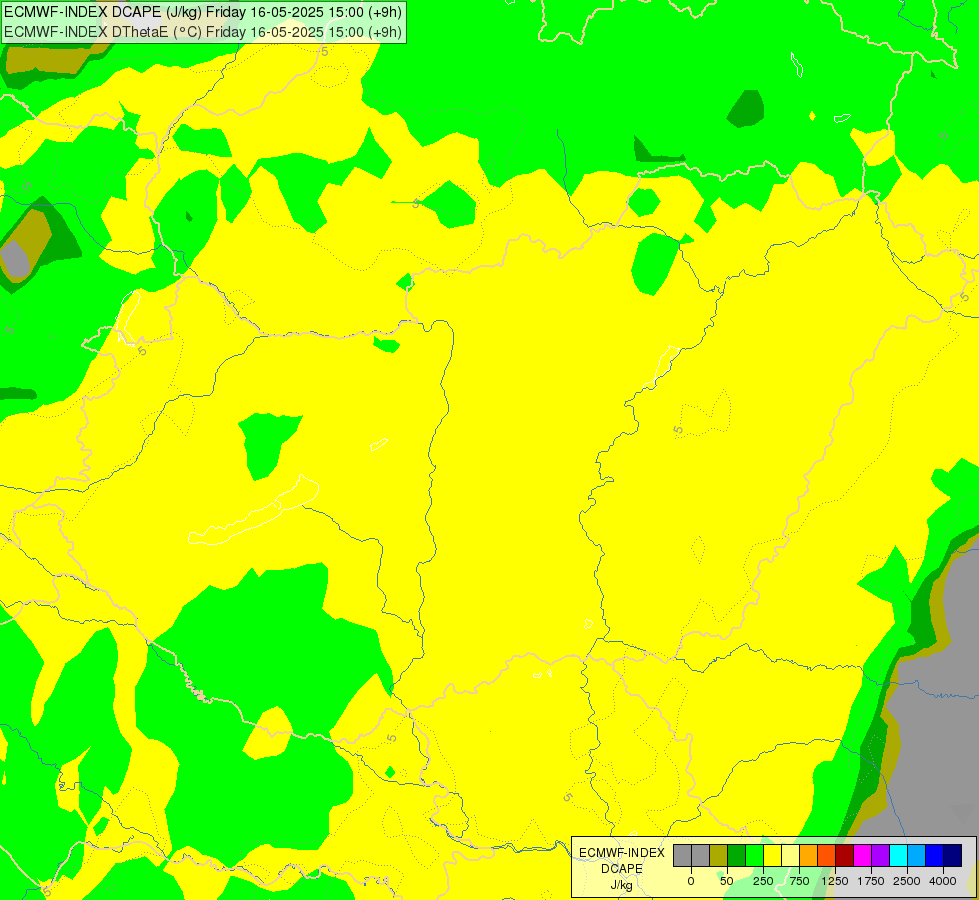Click the legend value 4000
This screenshot has height=900, width=979.
pyautogui.click(x=943, y=881)
